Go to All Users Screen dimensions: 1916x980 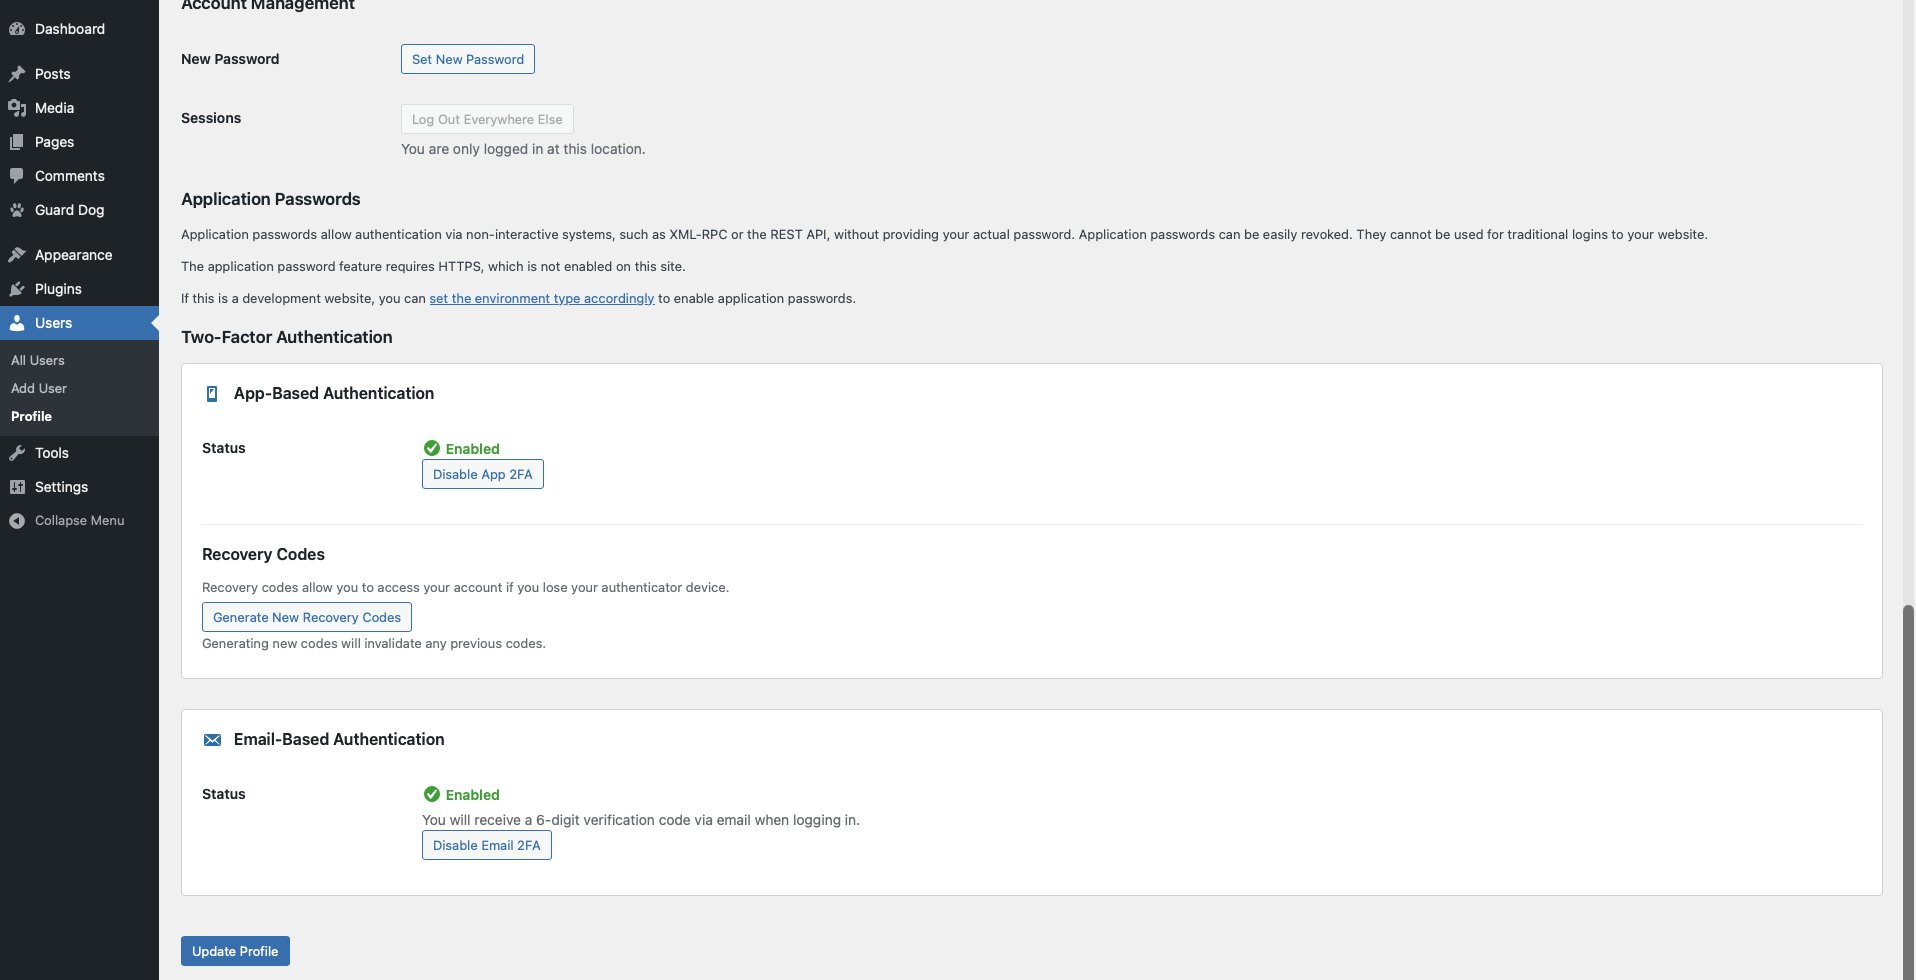pyautogui.click(x=37, y=360)
